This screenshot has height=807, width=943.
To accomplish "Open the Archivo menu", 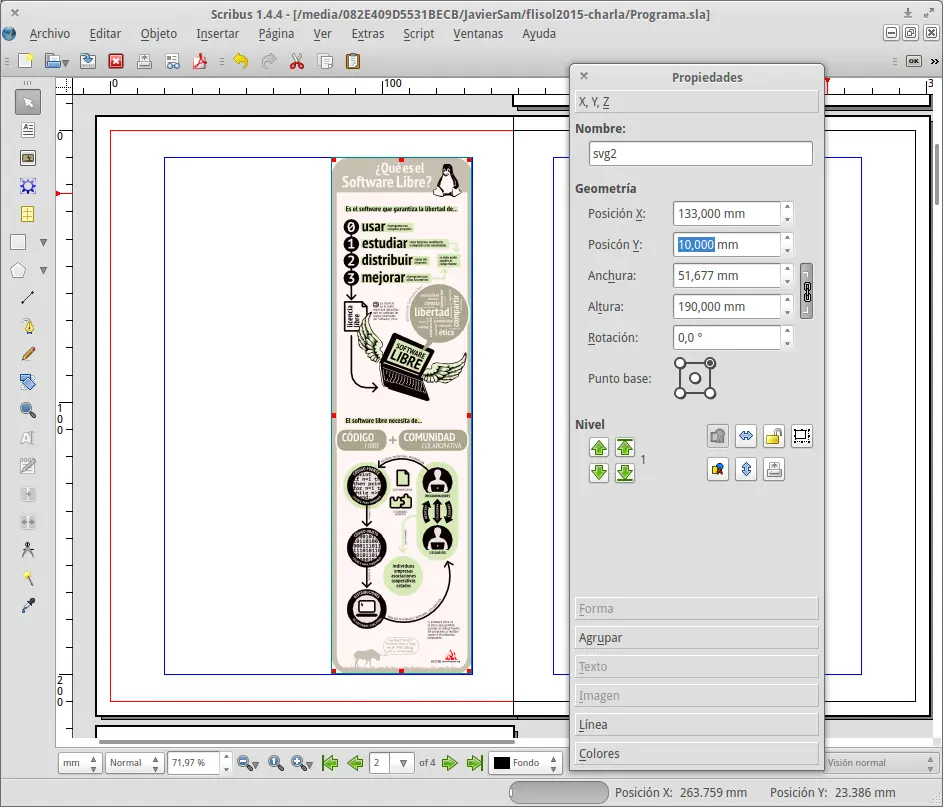I will pyautogui.click(x=49, y=34).
